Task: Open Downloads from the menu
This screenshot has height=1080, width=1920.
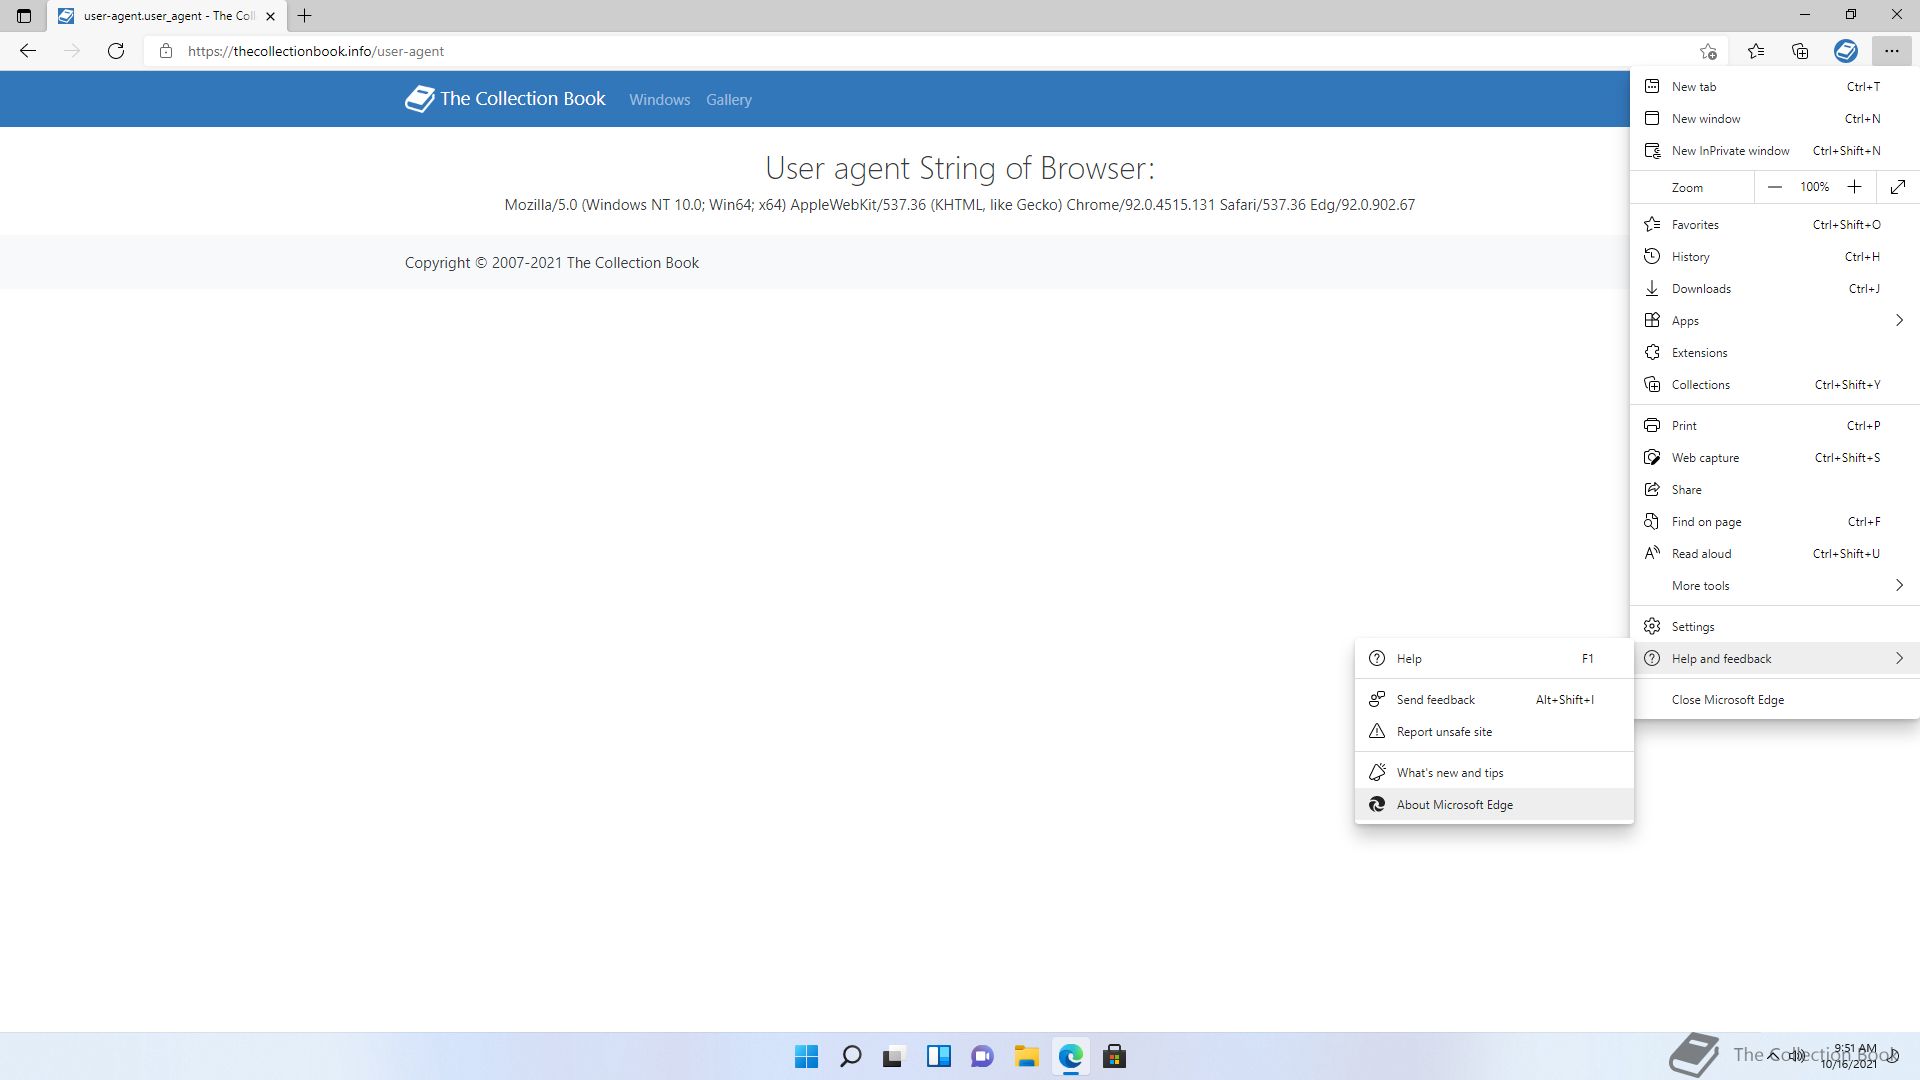Action: coord(1775,289)
